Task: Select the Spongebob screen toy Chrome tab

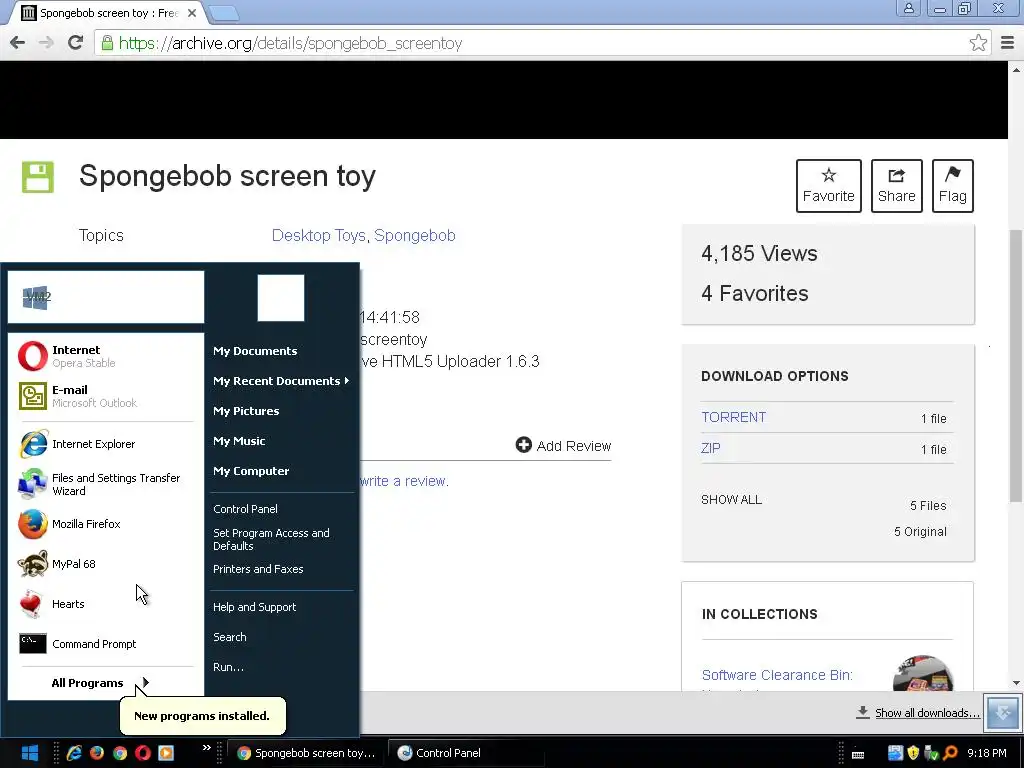Action: point(108,13)
